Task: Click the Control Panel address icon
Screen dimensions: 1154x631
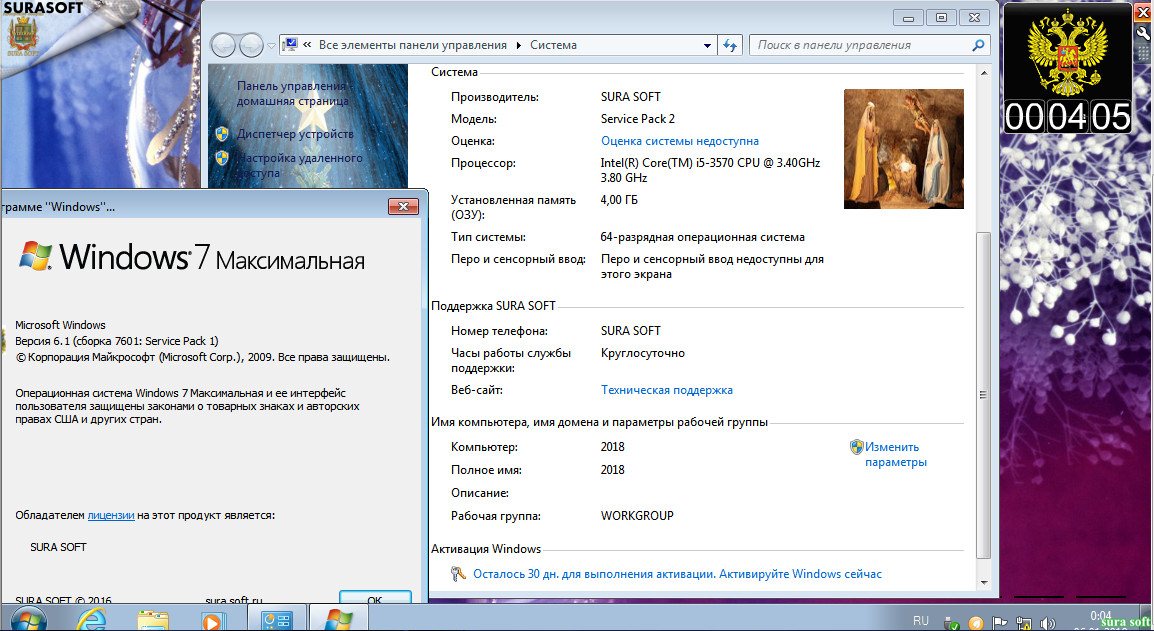Action: [x=291, y=44]
